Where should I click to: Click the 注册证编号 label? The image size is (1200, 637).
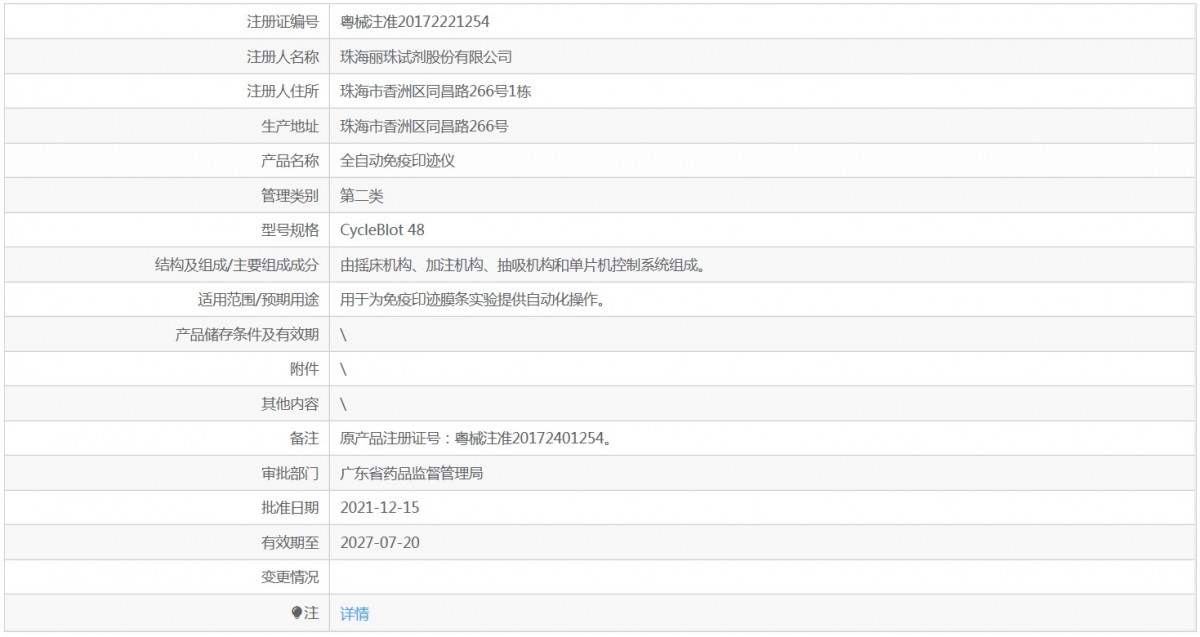(283, 21)
